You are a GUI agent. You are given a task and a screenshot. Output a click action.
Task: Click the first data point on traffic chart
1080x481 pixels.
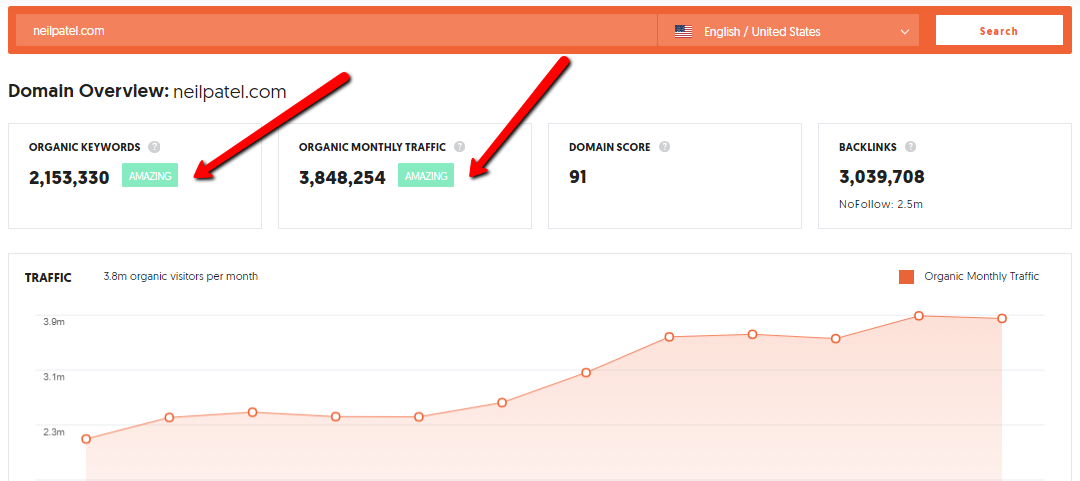[86, 439]
